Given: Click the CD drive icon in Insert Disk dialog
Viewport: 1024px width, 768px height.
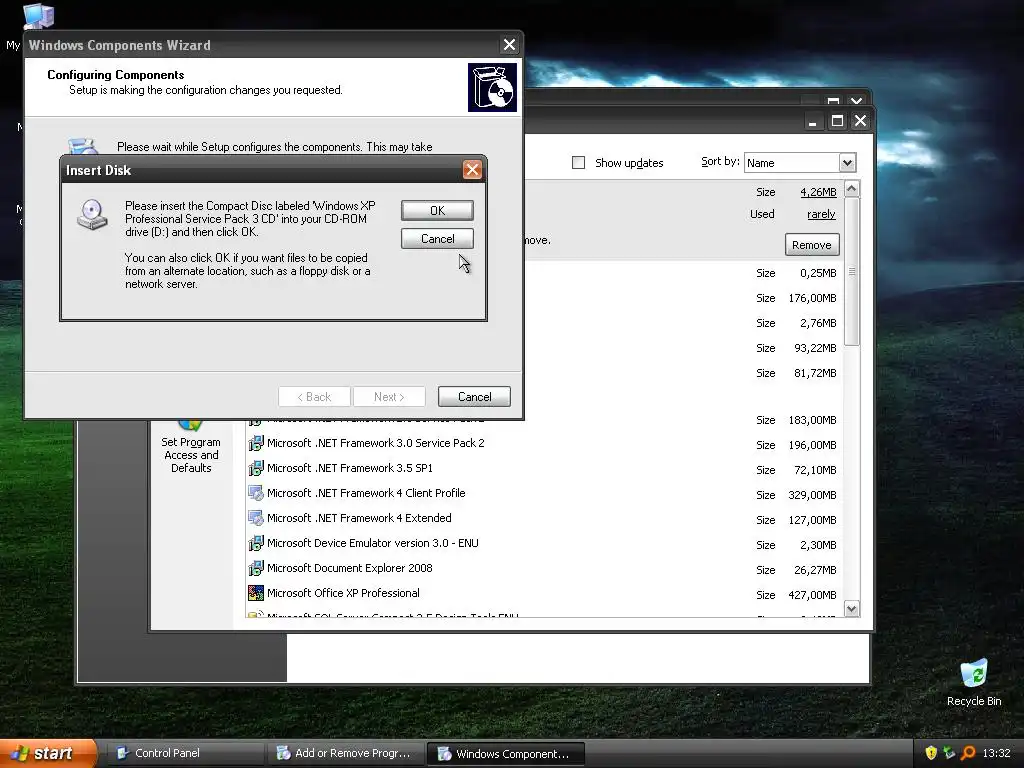Looking at the screenshot, I should coord(92,215).
